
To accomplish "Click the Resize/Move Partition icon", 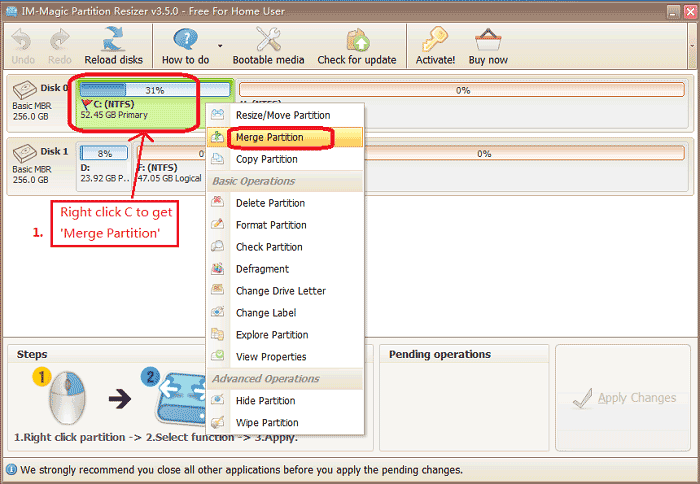I will point(217,114).
